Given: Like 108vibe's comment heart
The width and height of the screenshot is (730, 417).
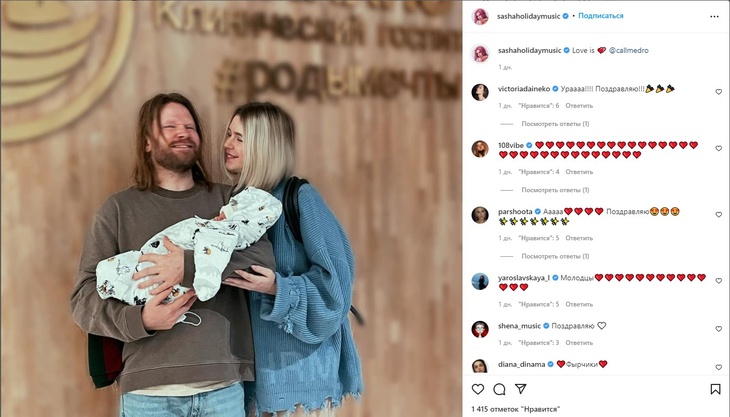Looking at the screenshot, I should (x=718, y=148).
